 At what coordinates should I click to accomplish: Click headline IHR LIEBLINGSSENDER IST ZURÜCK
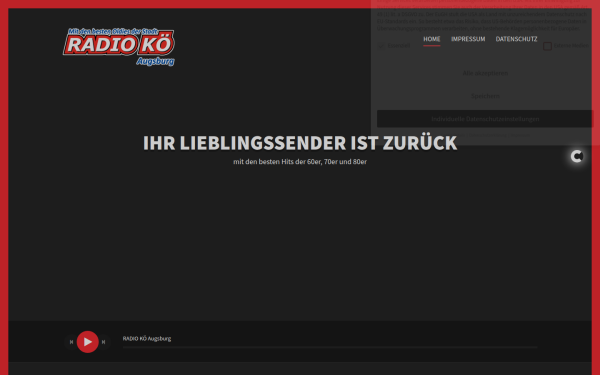click(x=300, y=143)
